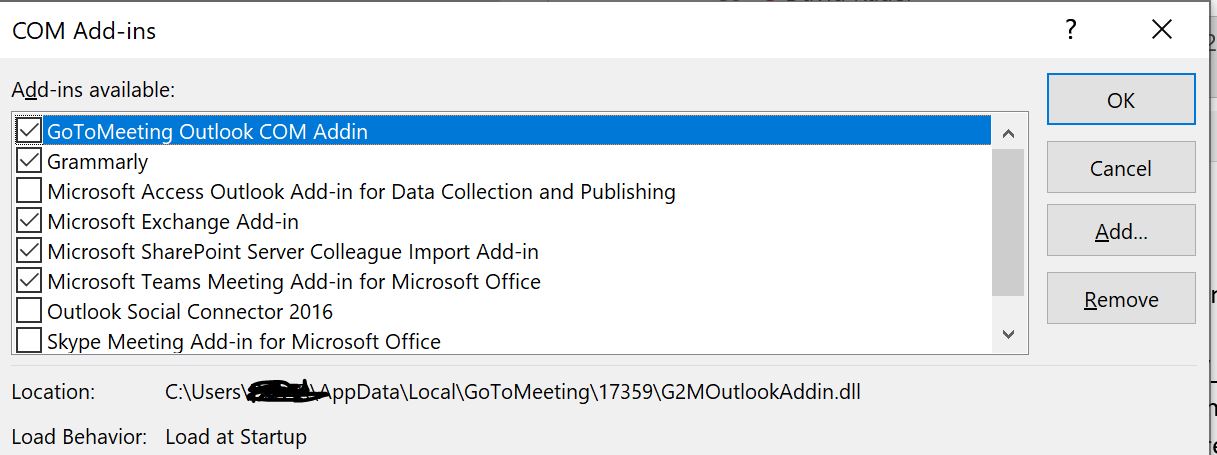Enable Microsoft Access Outlook Add-in checkbox
The height and width of the screenshot is (455, 1217).
(30, 191)
